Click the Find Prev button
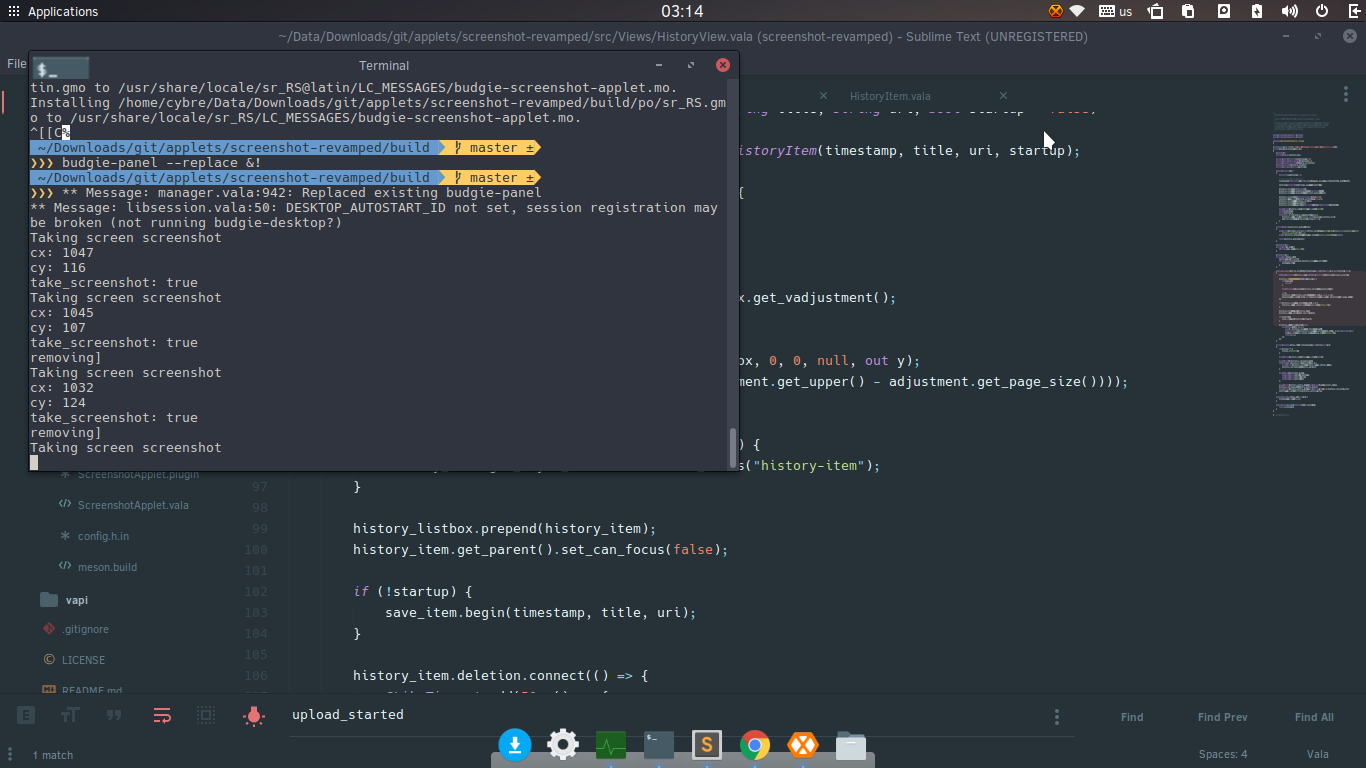The height and width of the screenshot is (768, 1366). click(1222, 717)
